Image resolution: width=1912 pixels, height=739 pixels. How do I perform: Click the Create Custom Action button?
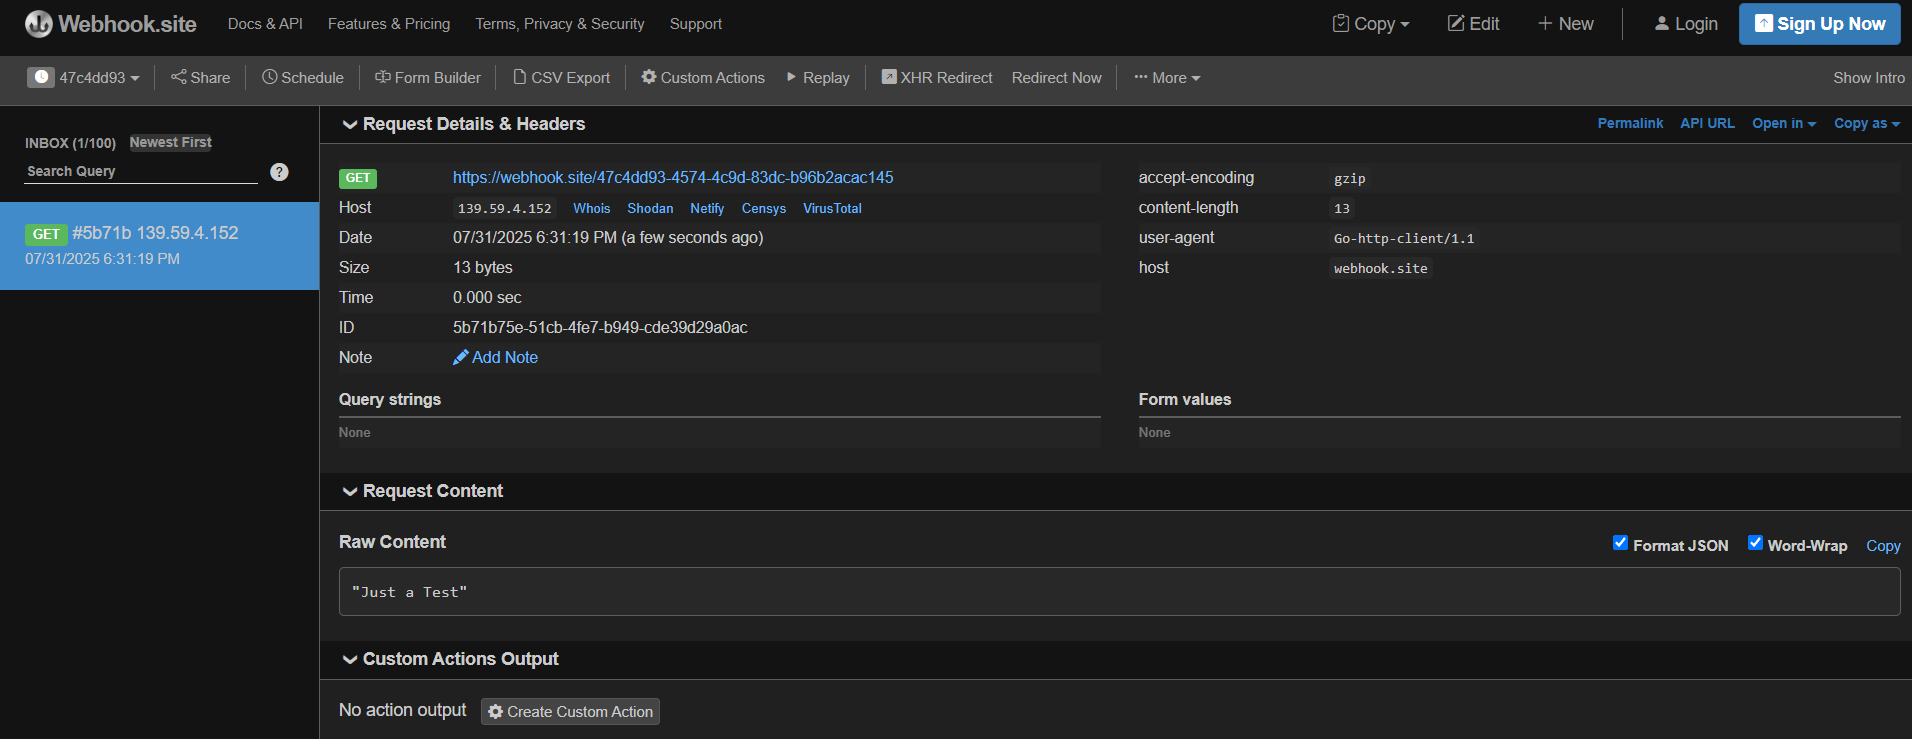click(x=570, y=712)
